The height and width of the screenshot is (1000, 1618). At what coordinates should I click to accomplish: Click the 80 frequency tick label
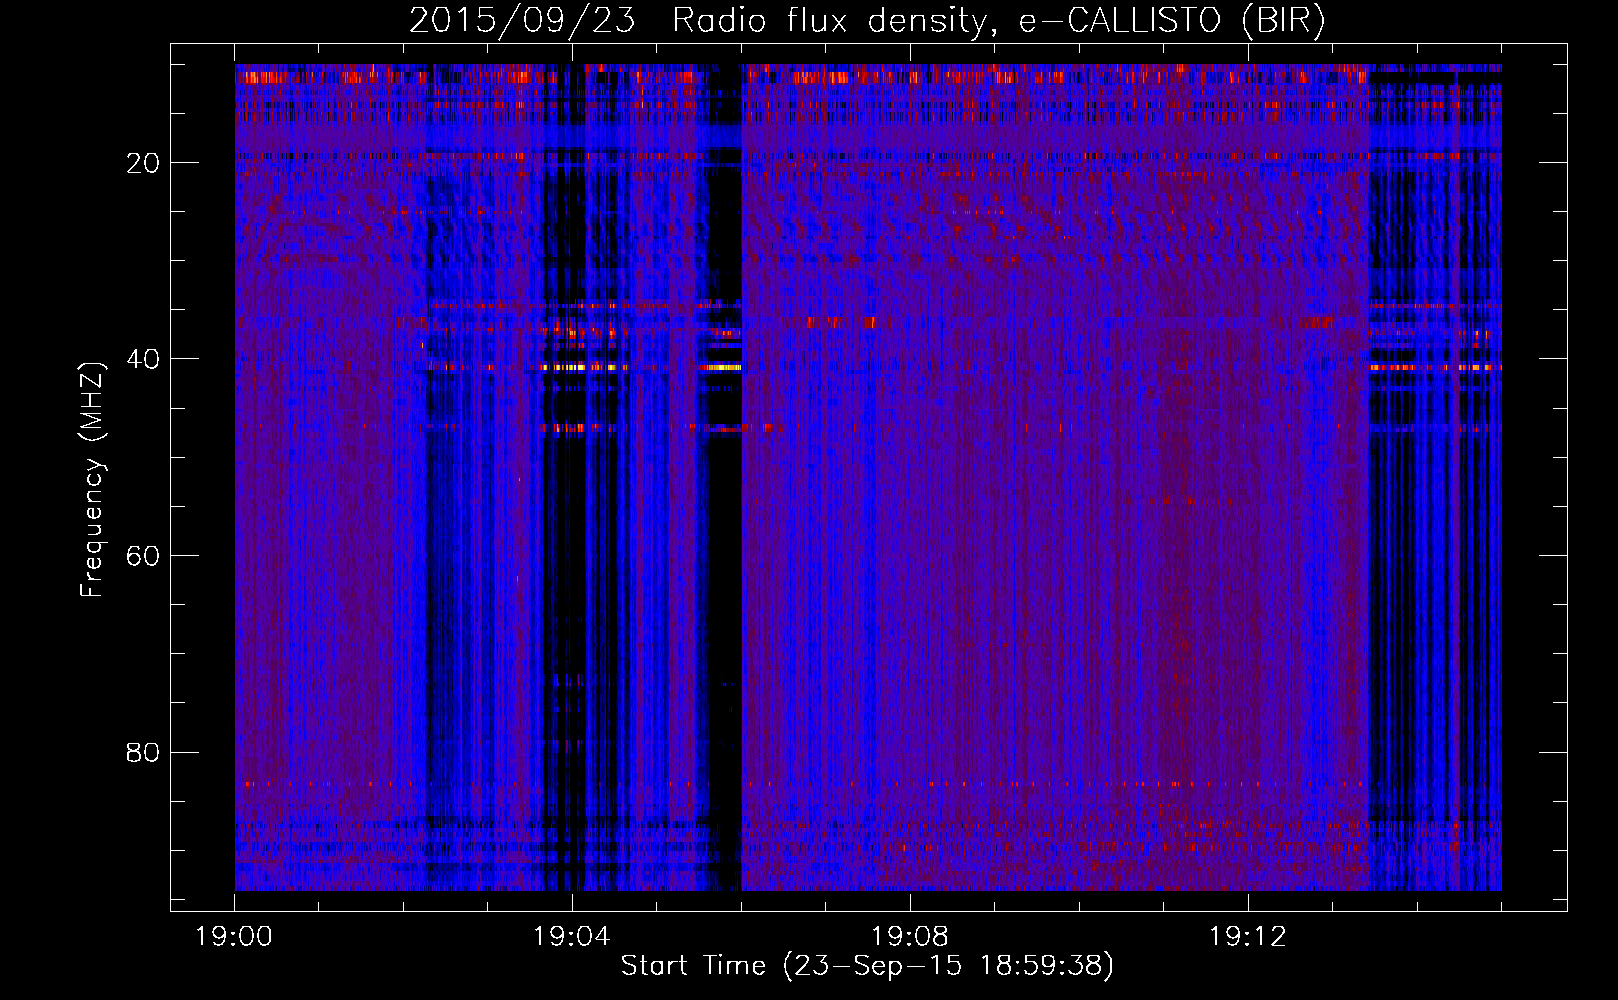[x=143, y=752]
